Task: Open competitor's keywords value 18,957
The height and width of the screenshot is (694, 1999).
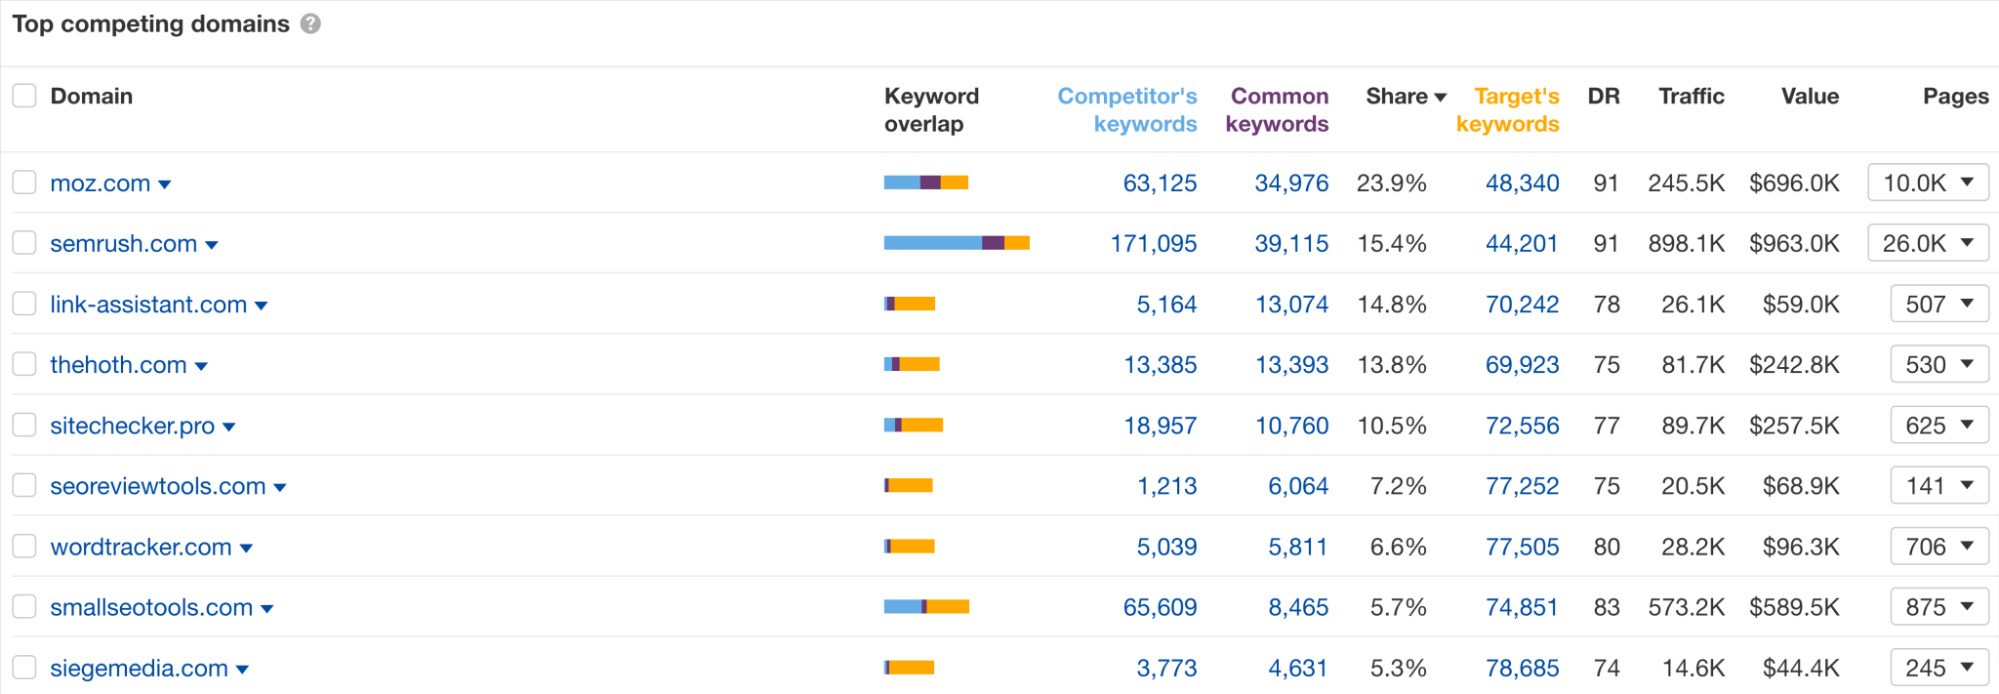Action: 1160,426
